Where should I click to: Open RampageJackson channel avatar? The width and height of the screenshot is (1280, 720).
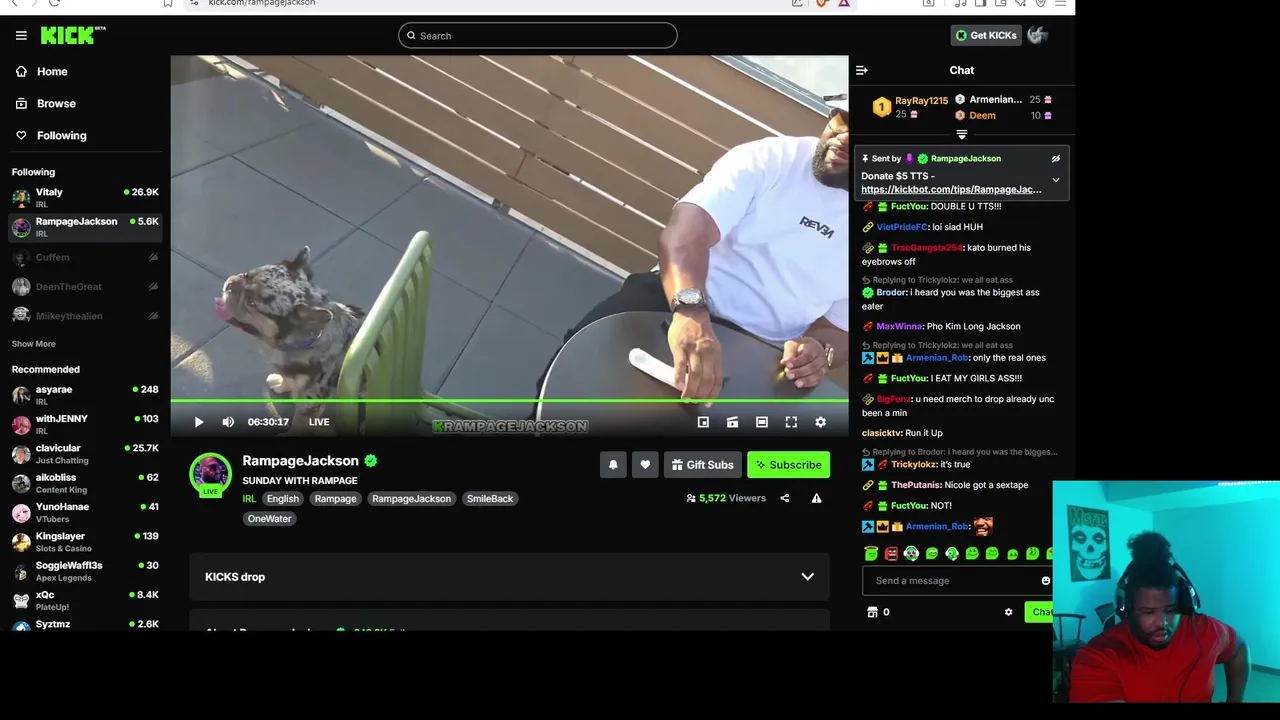[x=211, y=474]
